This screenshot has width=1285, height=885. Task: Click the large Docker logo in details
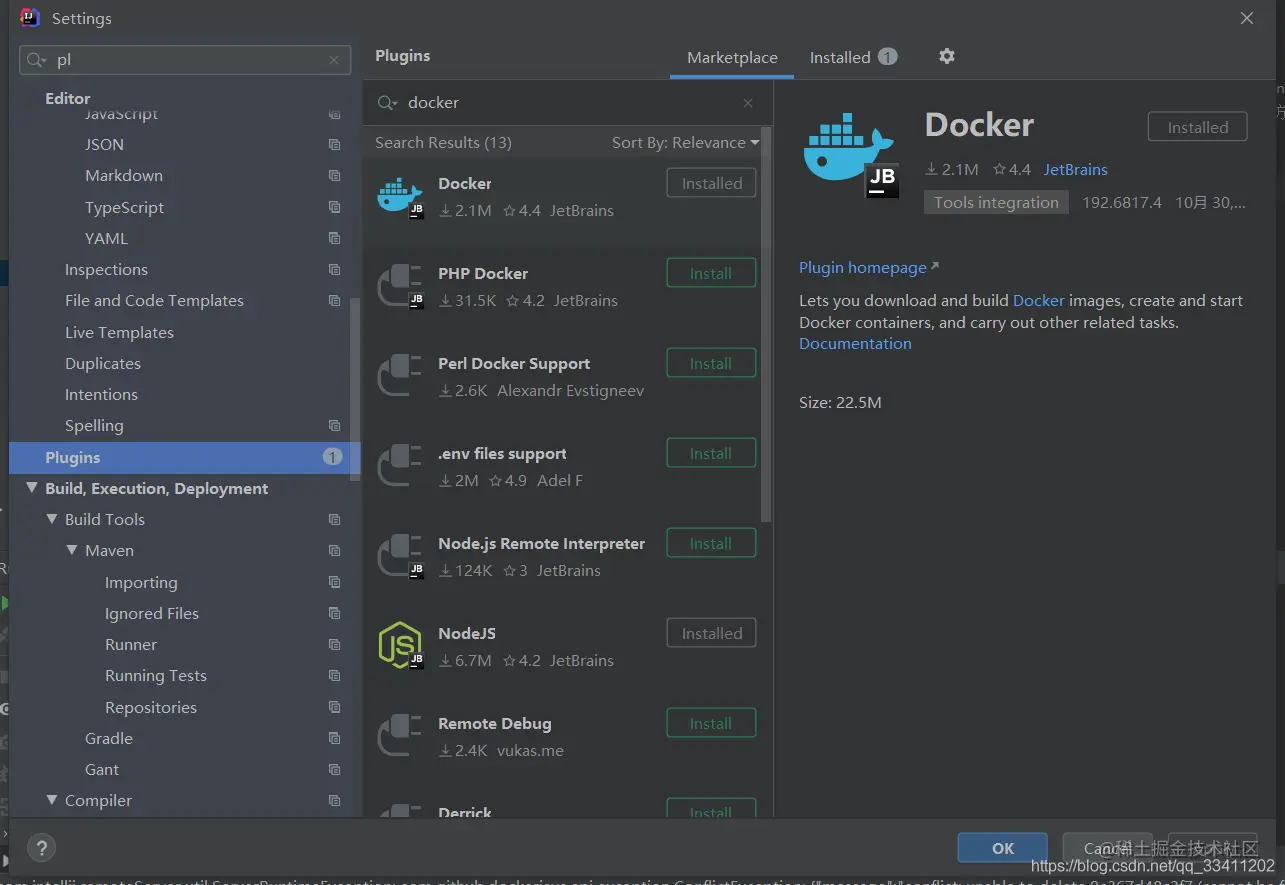(851, 154)
